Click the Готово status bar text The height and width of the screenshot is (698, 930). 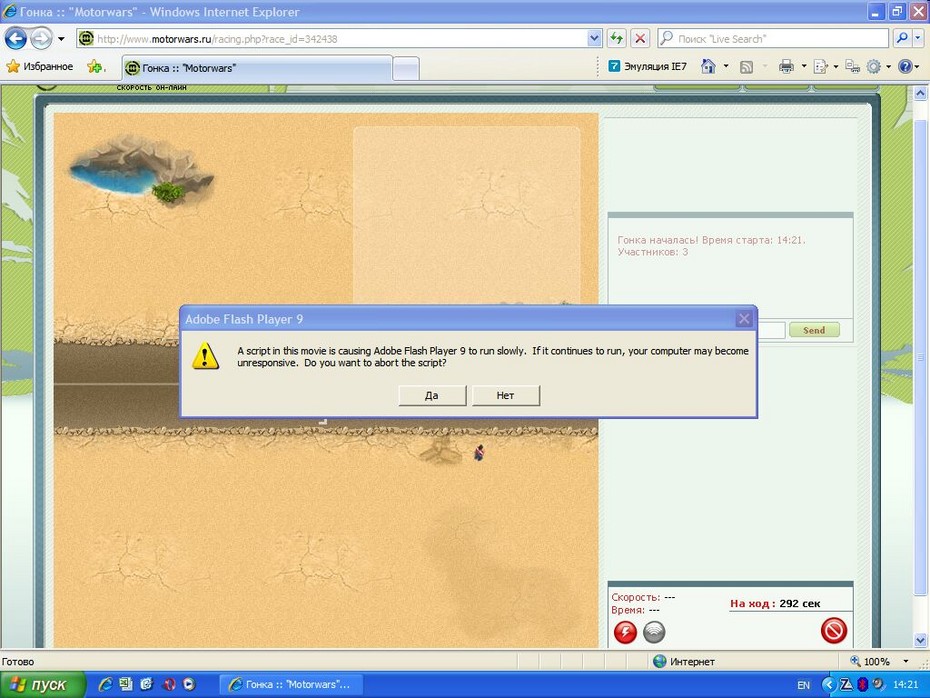[18, 662]
